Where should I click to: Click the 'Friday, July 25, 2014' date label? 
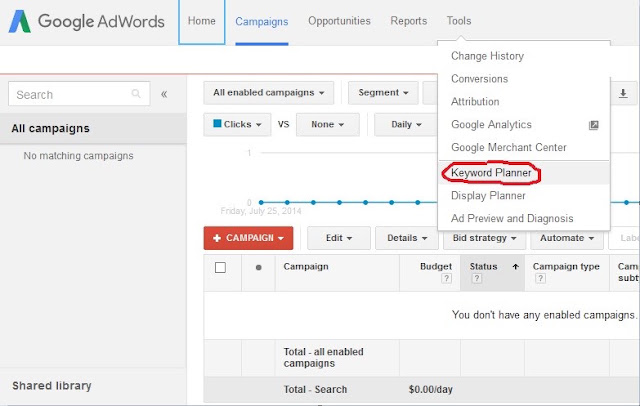(261, 211)
